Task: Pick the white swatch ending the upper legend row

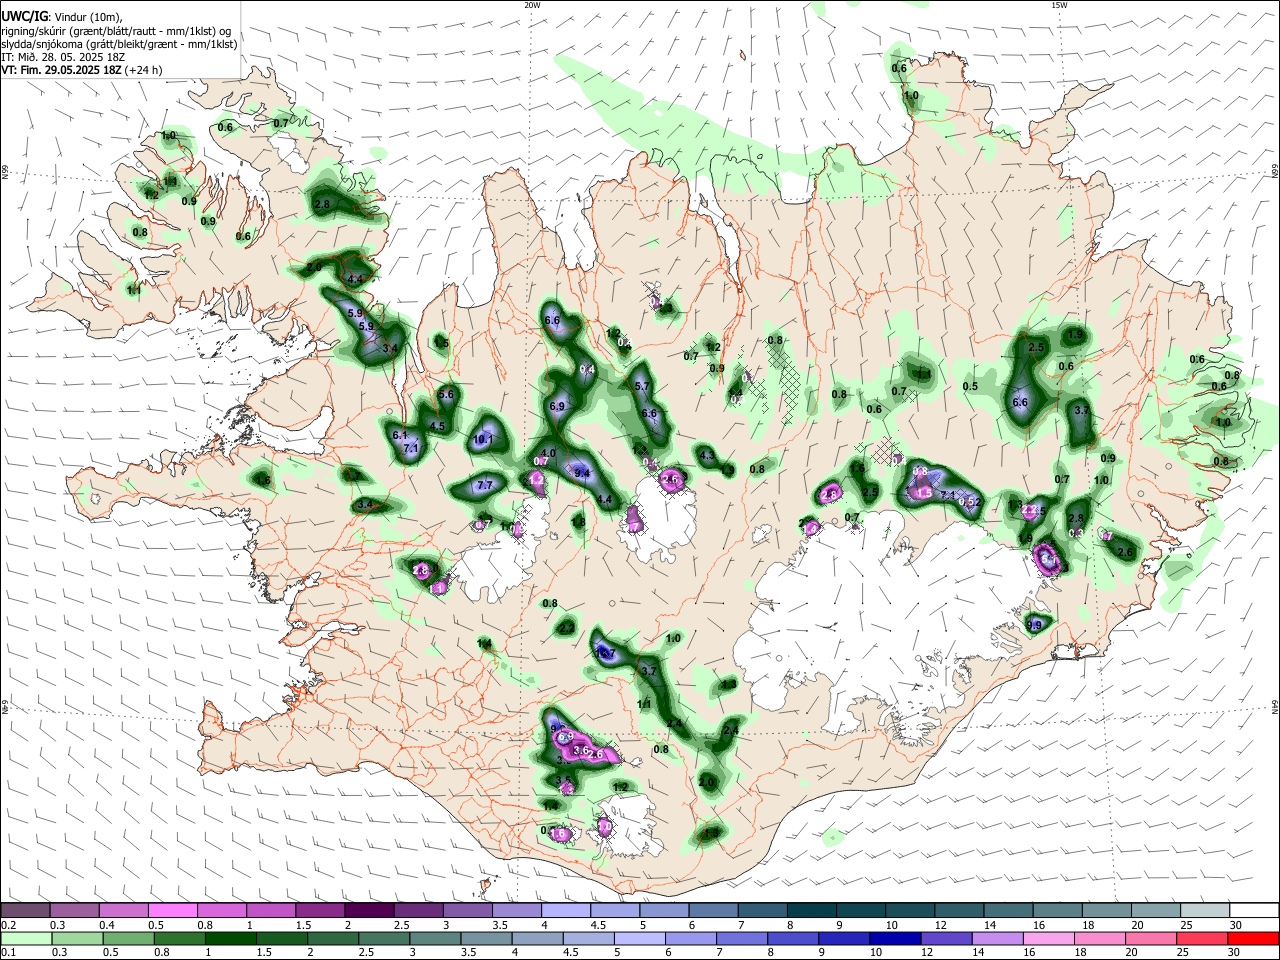Action: click(1253, 910)
